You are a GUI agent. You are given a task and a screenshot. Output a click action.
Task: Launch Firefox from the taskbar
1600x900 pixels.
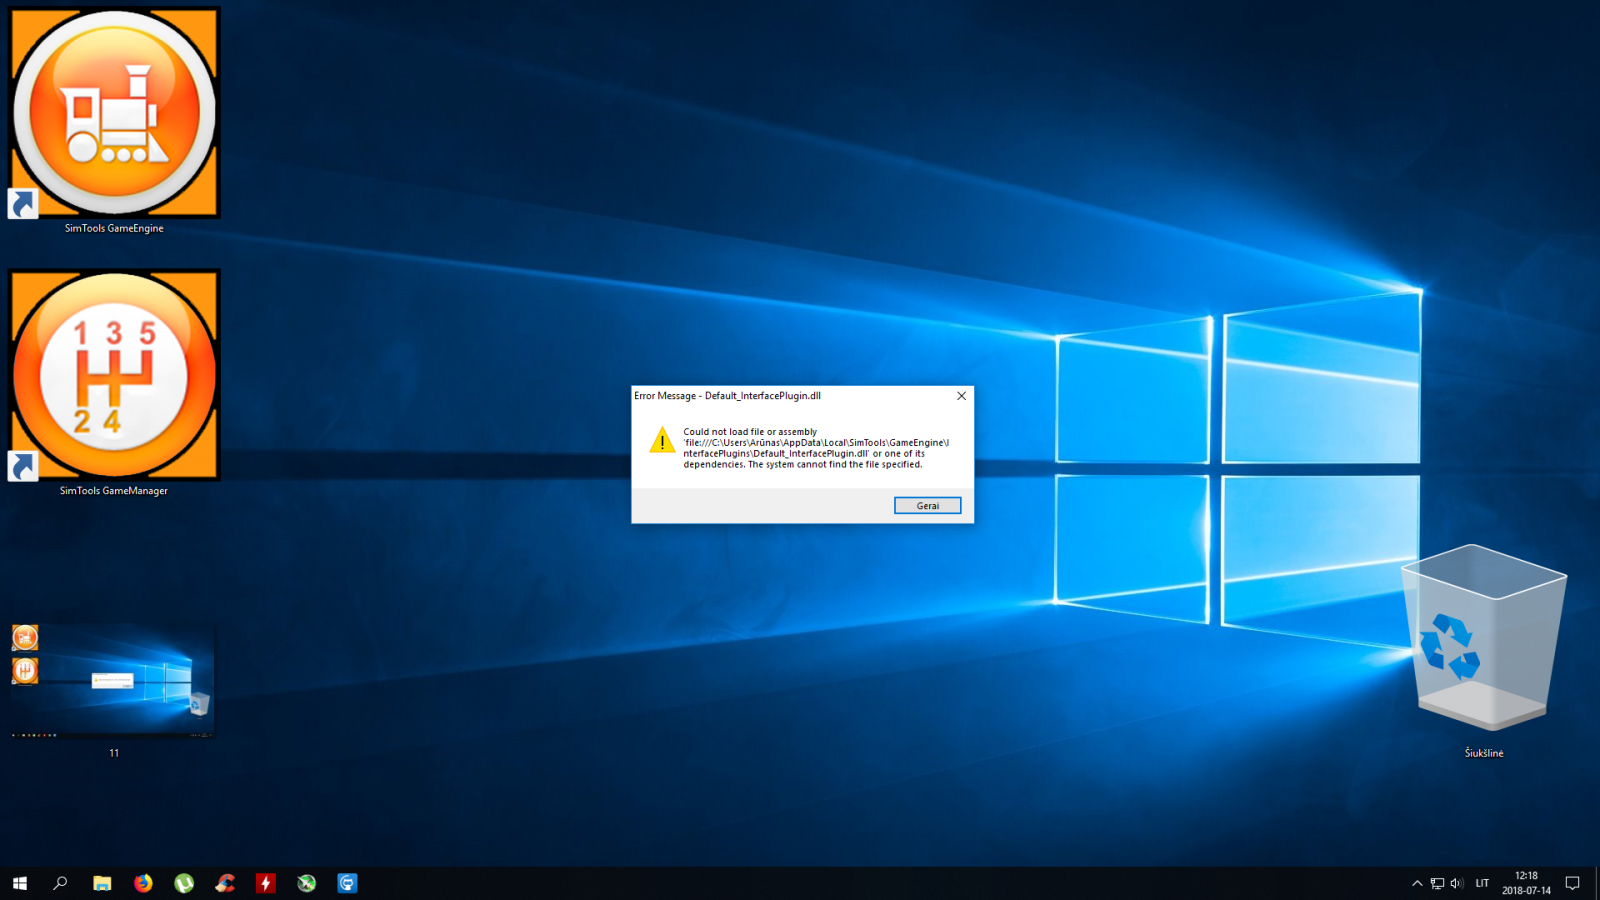(143, 883)
